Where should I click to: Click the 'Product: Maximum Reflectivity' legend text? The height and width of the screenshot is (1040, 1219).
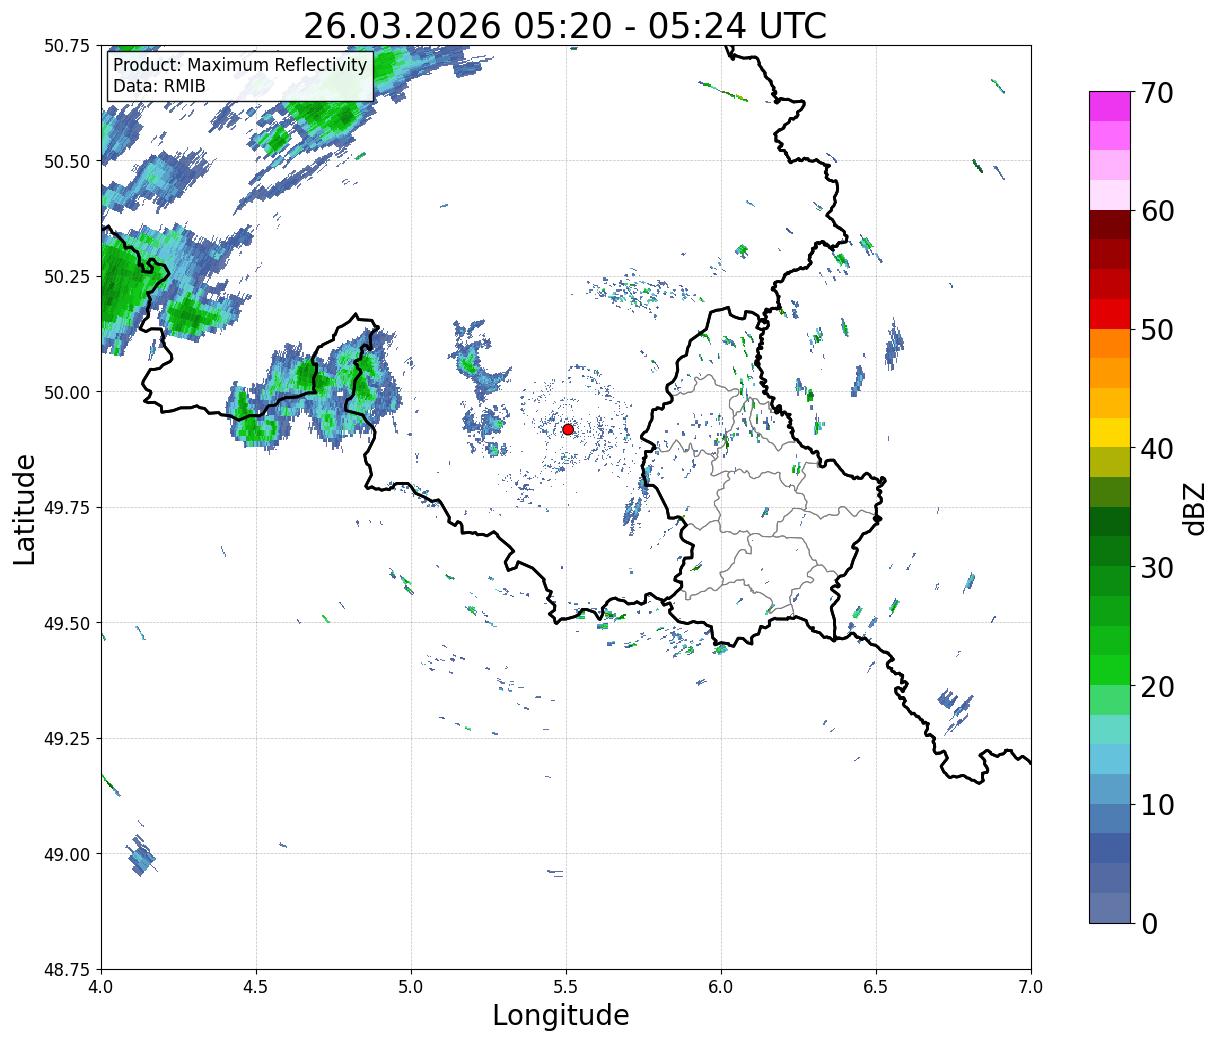pyautogui.click(x=240, y=65)
